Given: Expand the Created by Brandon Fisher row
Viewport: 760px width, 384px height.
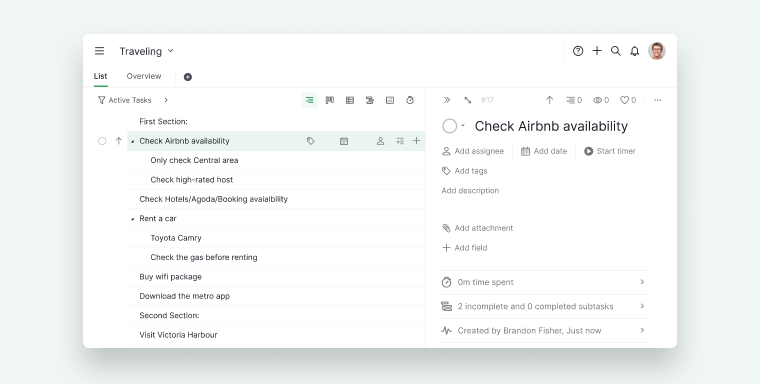Looking at the screenshot, I should [544, 331].
